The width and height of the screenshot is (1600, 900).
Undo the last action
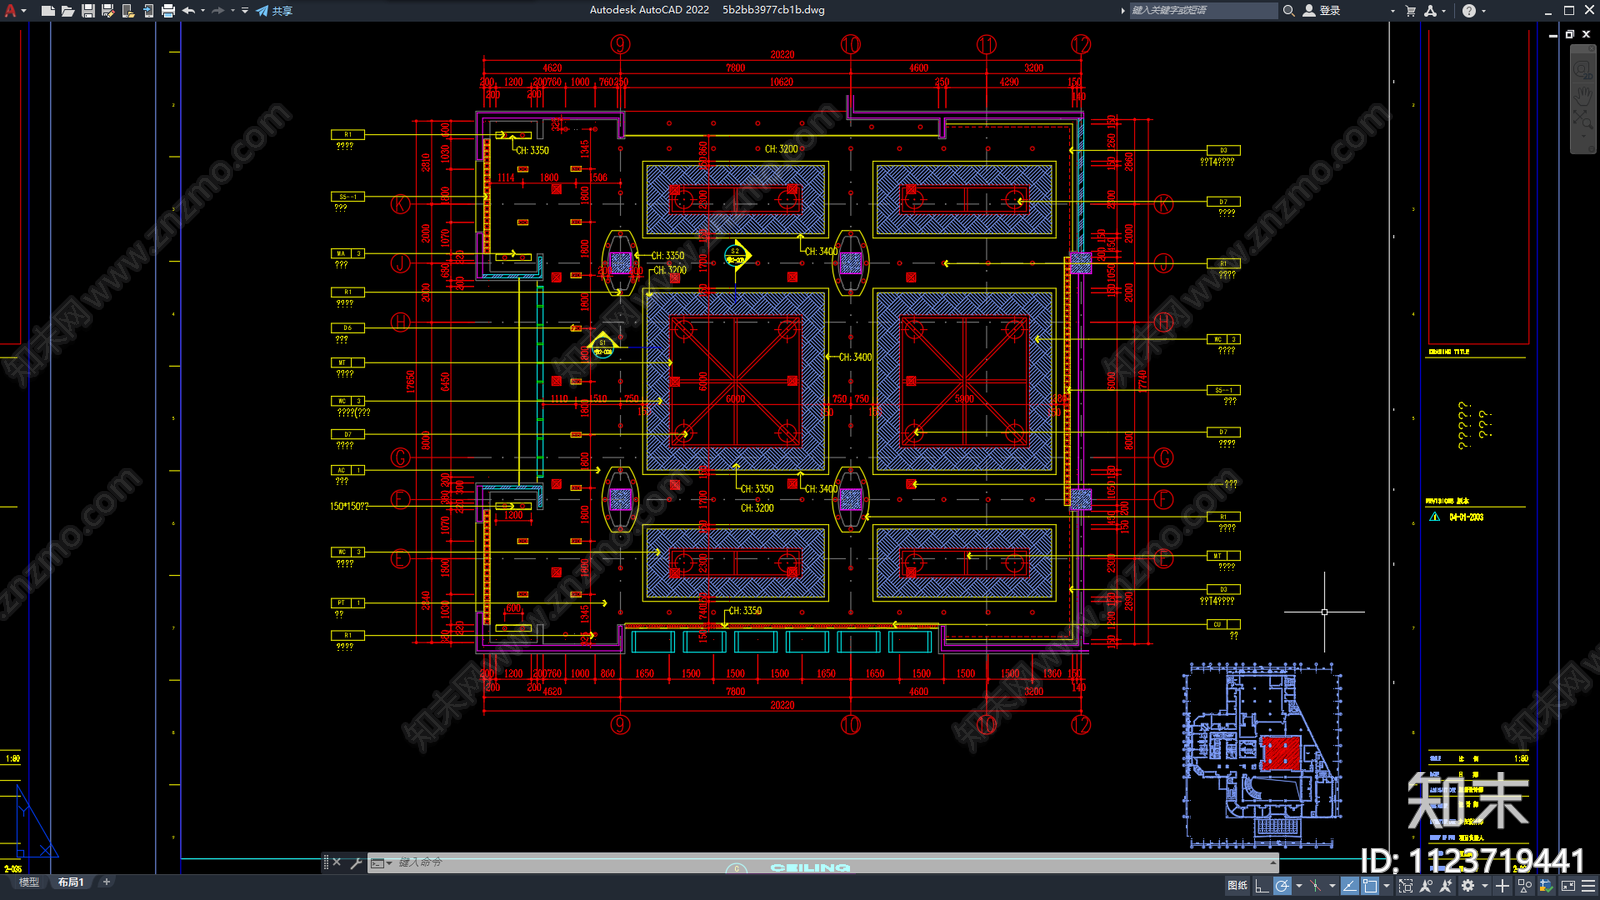coord(188,10)
